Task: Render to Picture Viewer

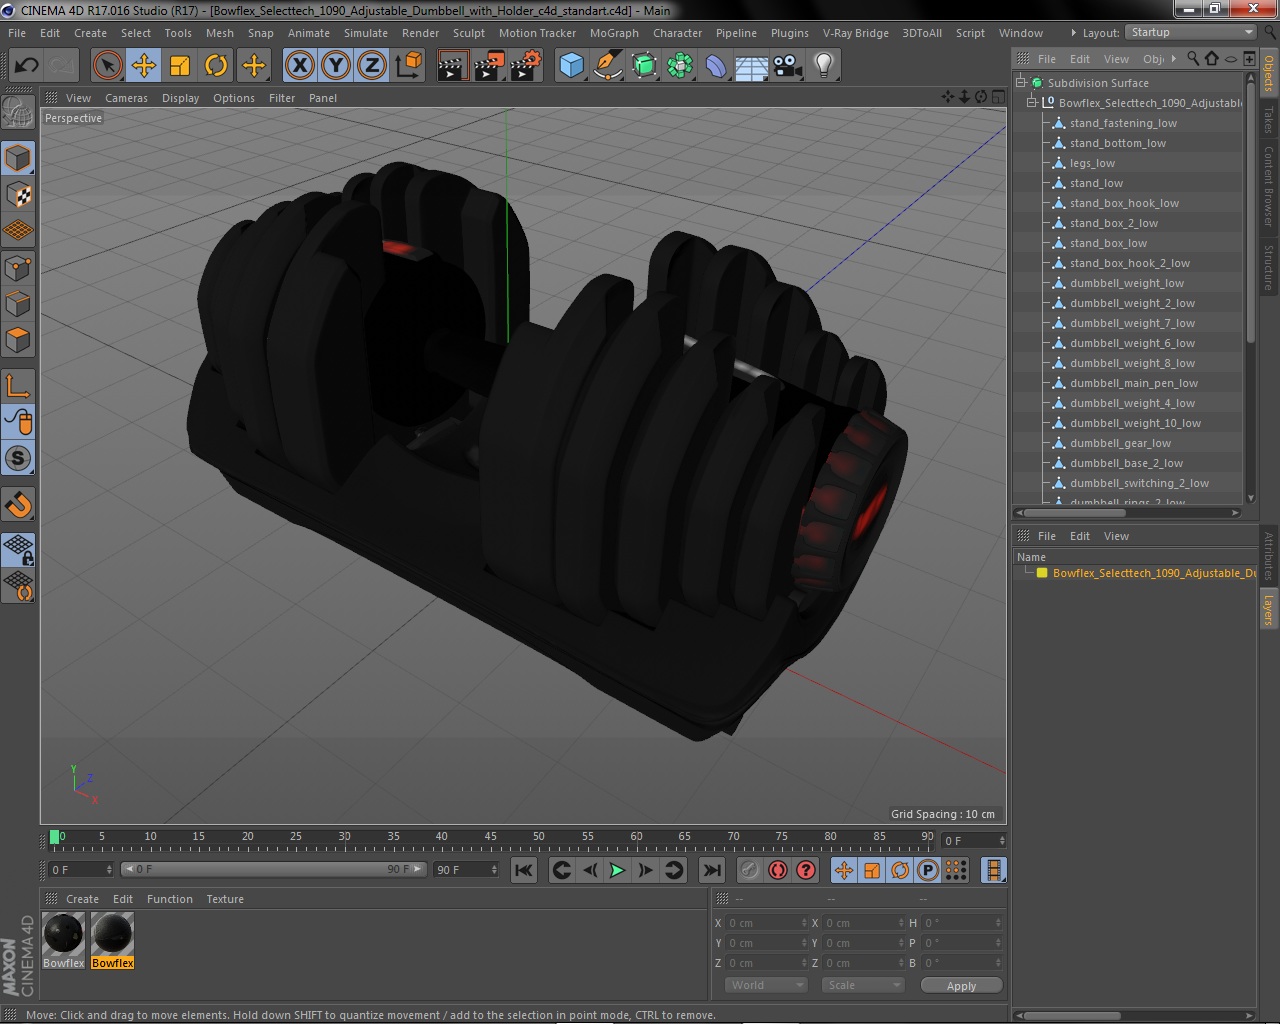Action: click(489, 66)
